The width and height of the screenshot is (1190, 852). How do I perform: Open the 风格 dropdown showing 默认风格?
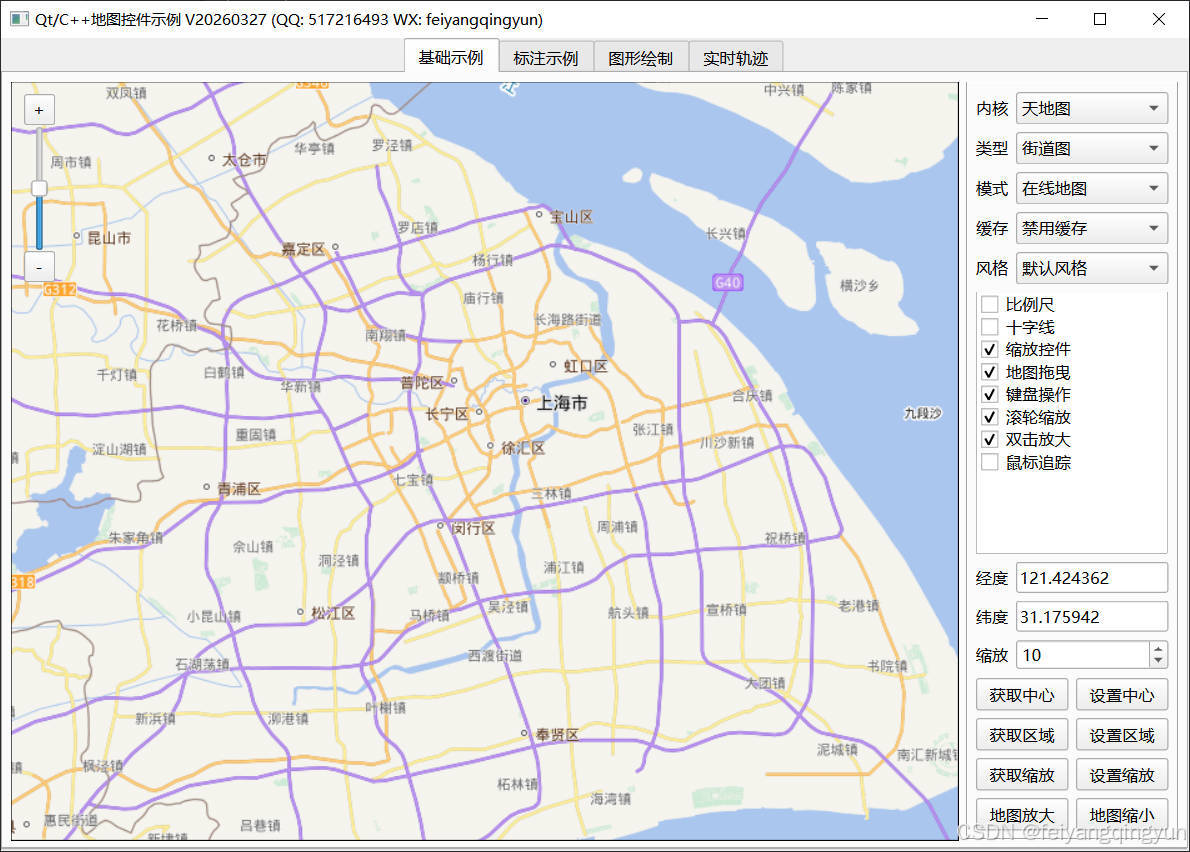coord(1091,268)
